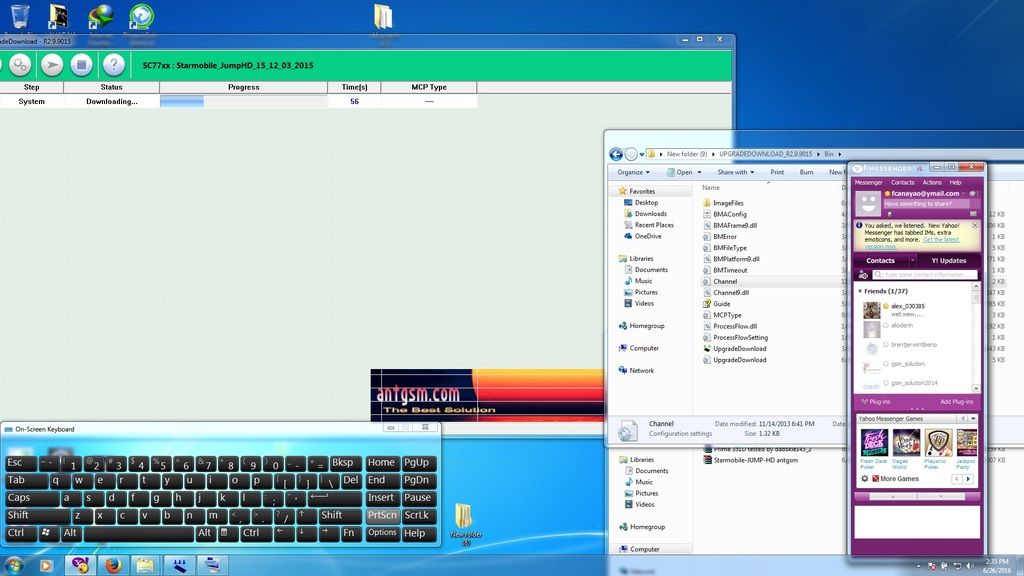
Task: Expand the Organize dropdown in Explorer
Action: pyautogui.click(x=634, y=172)
